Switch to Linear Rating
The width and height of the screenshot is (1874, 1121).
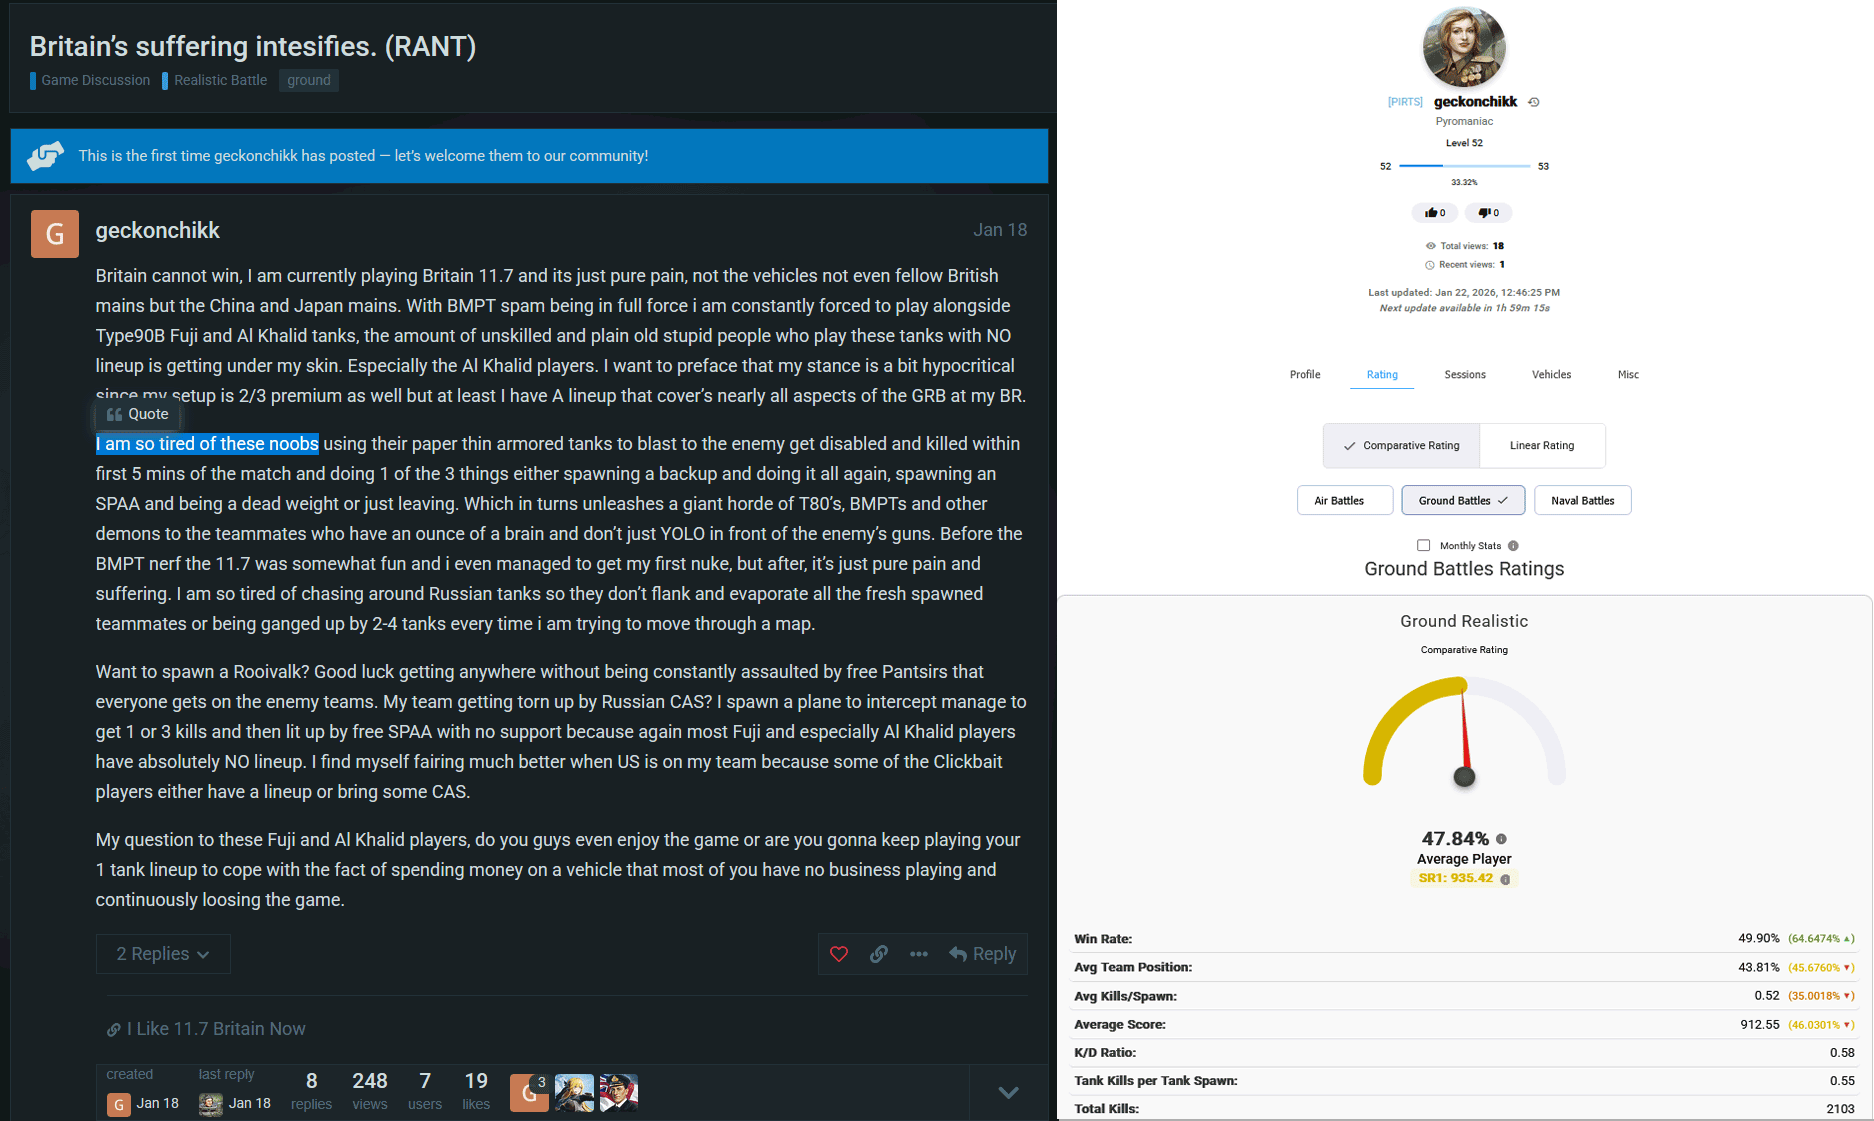click(1542, 446)
